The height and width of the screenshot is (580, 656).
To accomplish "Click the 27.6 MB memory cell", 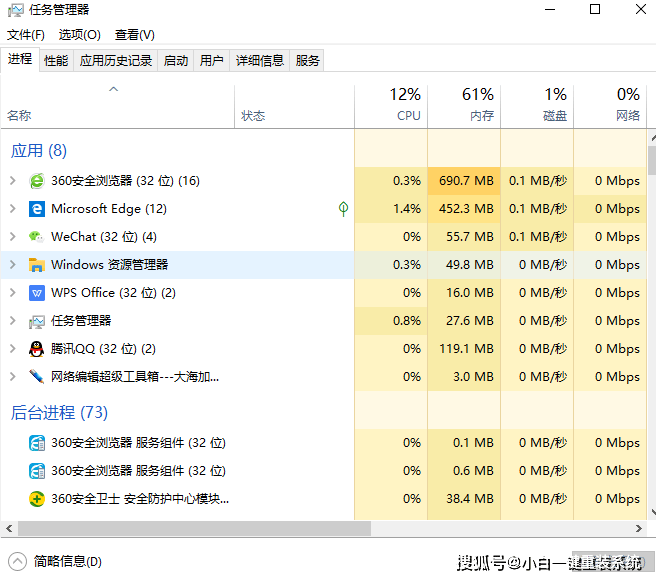I will (464, 321).
